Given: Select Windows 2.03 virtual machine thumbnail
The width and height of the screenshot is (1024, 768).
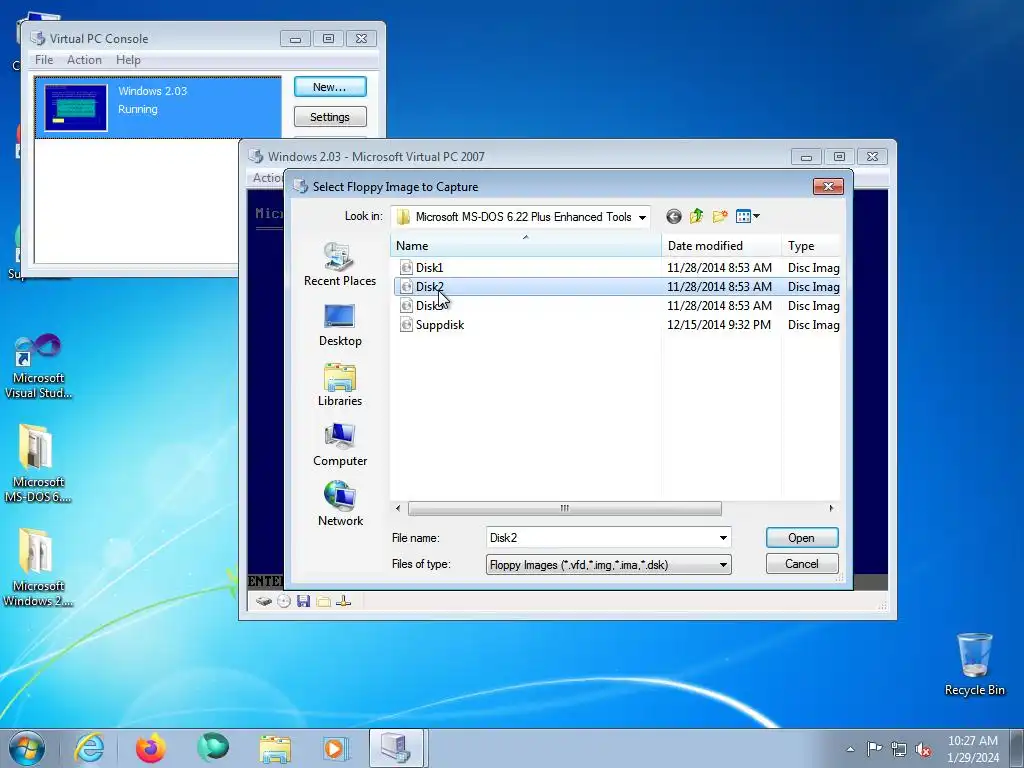Looking at the screenshot, I should coord(76,108).
